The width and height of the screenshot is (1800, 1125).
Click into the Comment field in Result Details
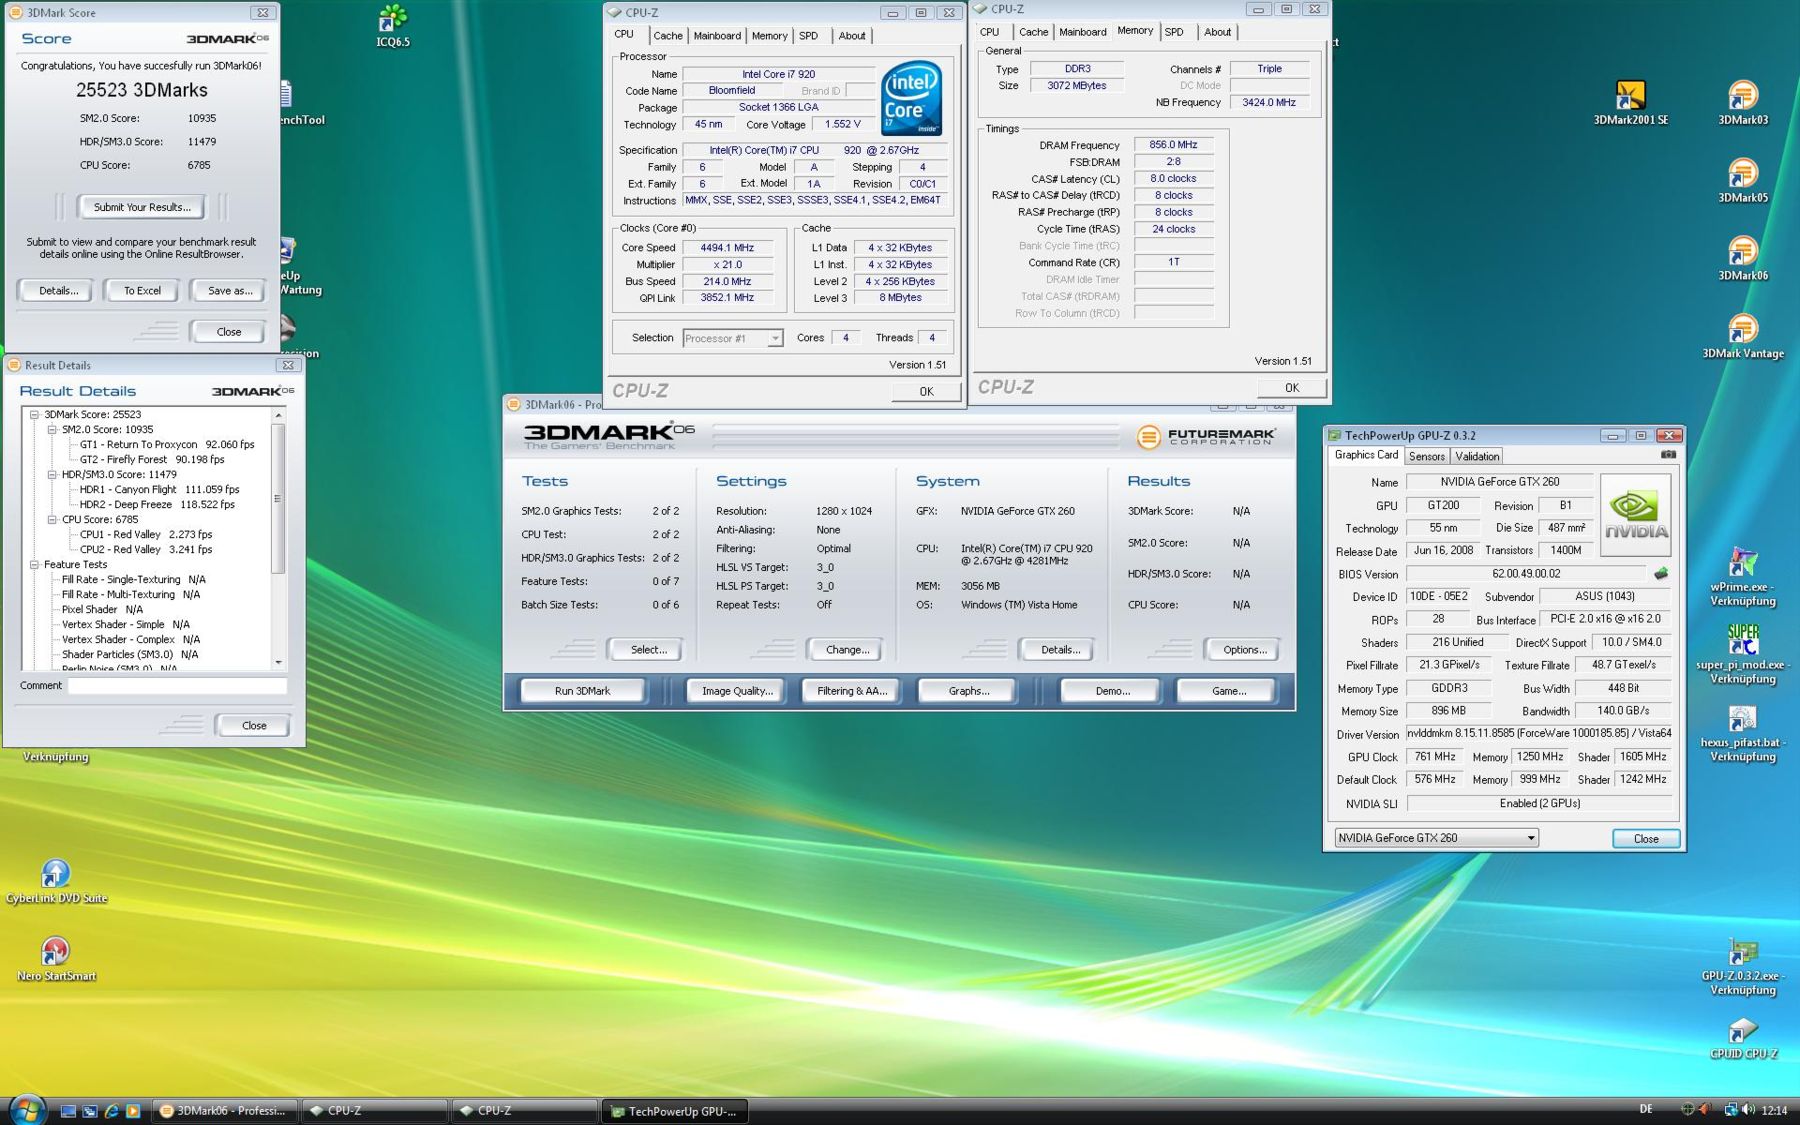pos(177,685)
